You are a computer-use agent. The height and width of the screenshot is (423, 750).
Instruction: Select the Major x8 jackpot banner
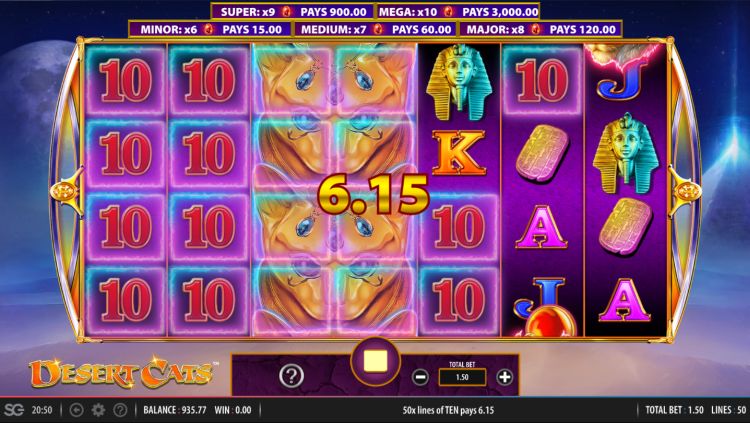click(540, 29)
